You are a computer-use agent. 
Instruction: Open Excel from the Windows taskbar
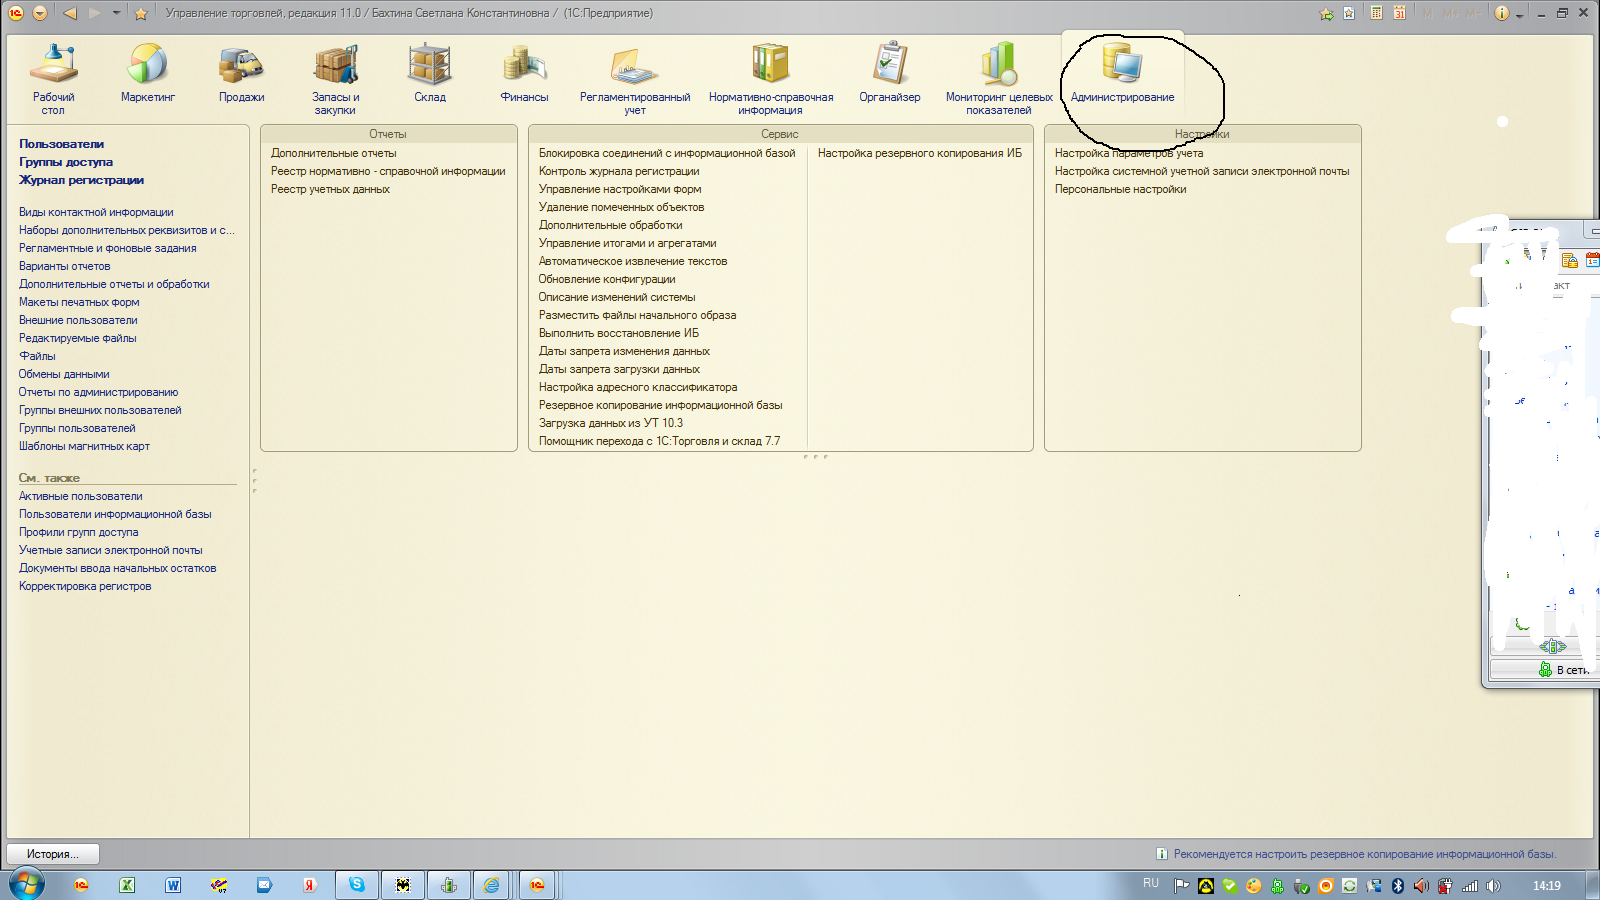(x=127, y=885)
